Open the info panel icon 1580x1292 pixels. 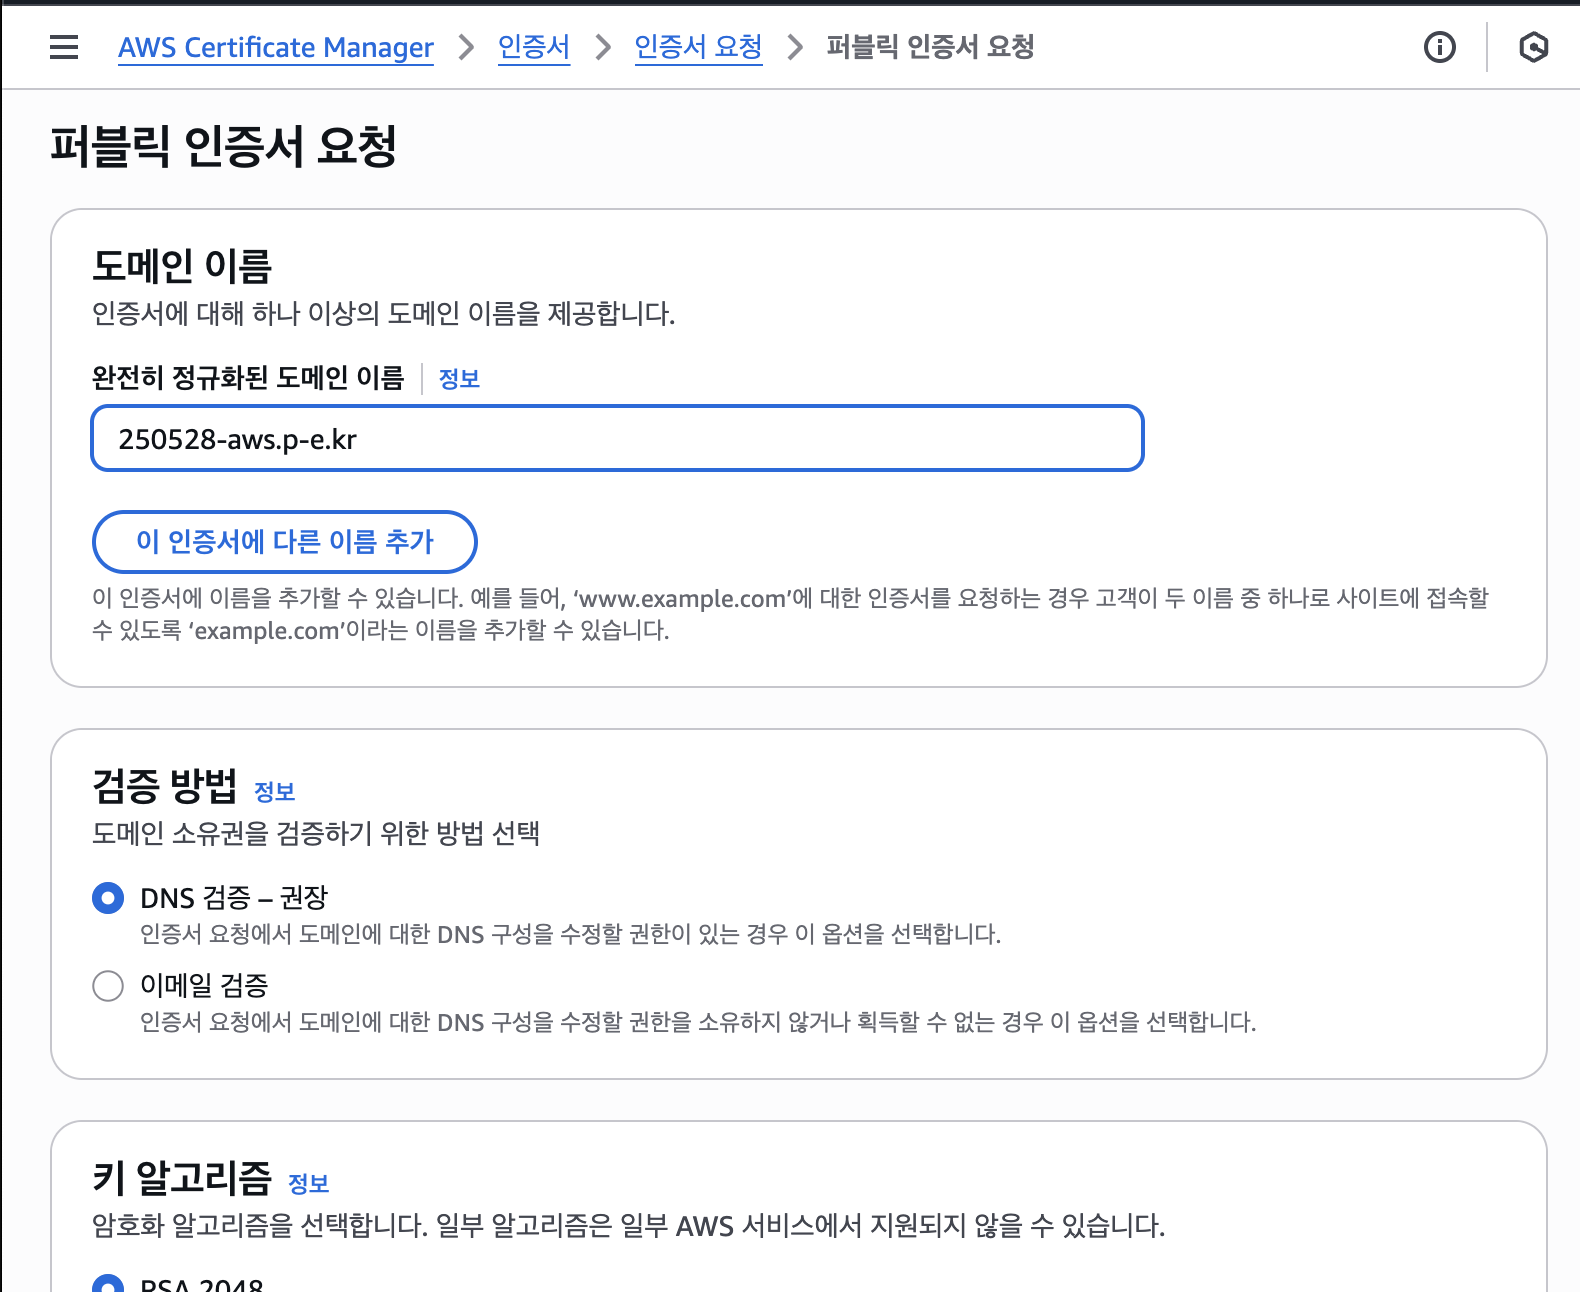coord(1439,47)
